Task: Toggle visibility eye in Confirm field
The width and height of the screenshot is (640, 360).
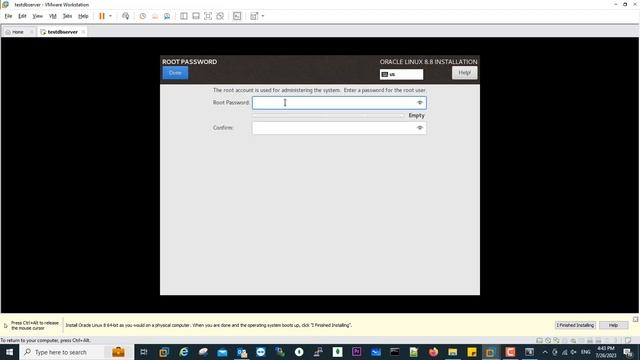Action: pyautogui.click(x=420, y=128)
